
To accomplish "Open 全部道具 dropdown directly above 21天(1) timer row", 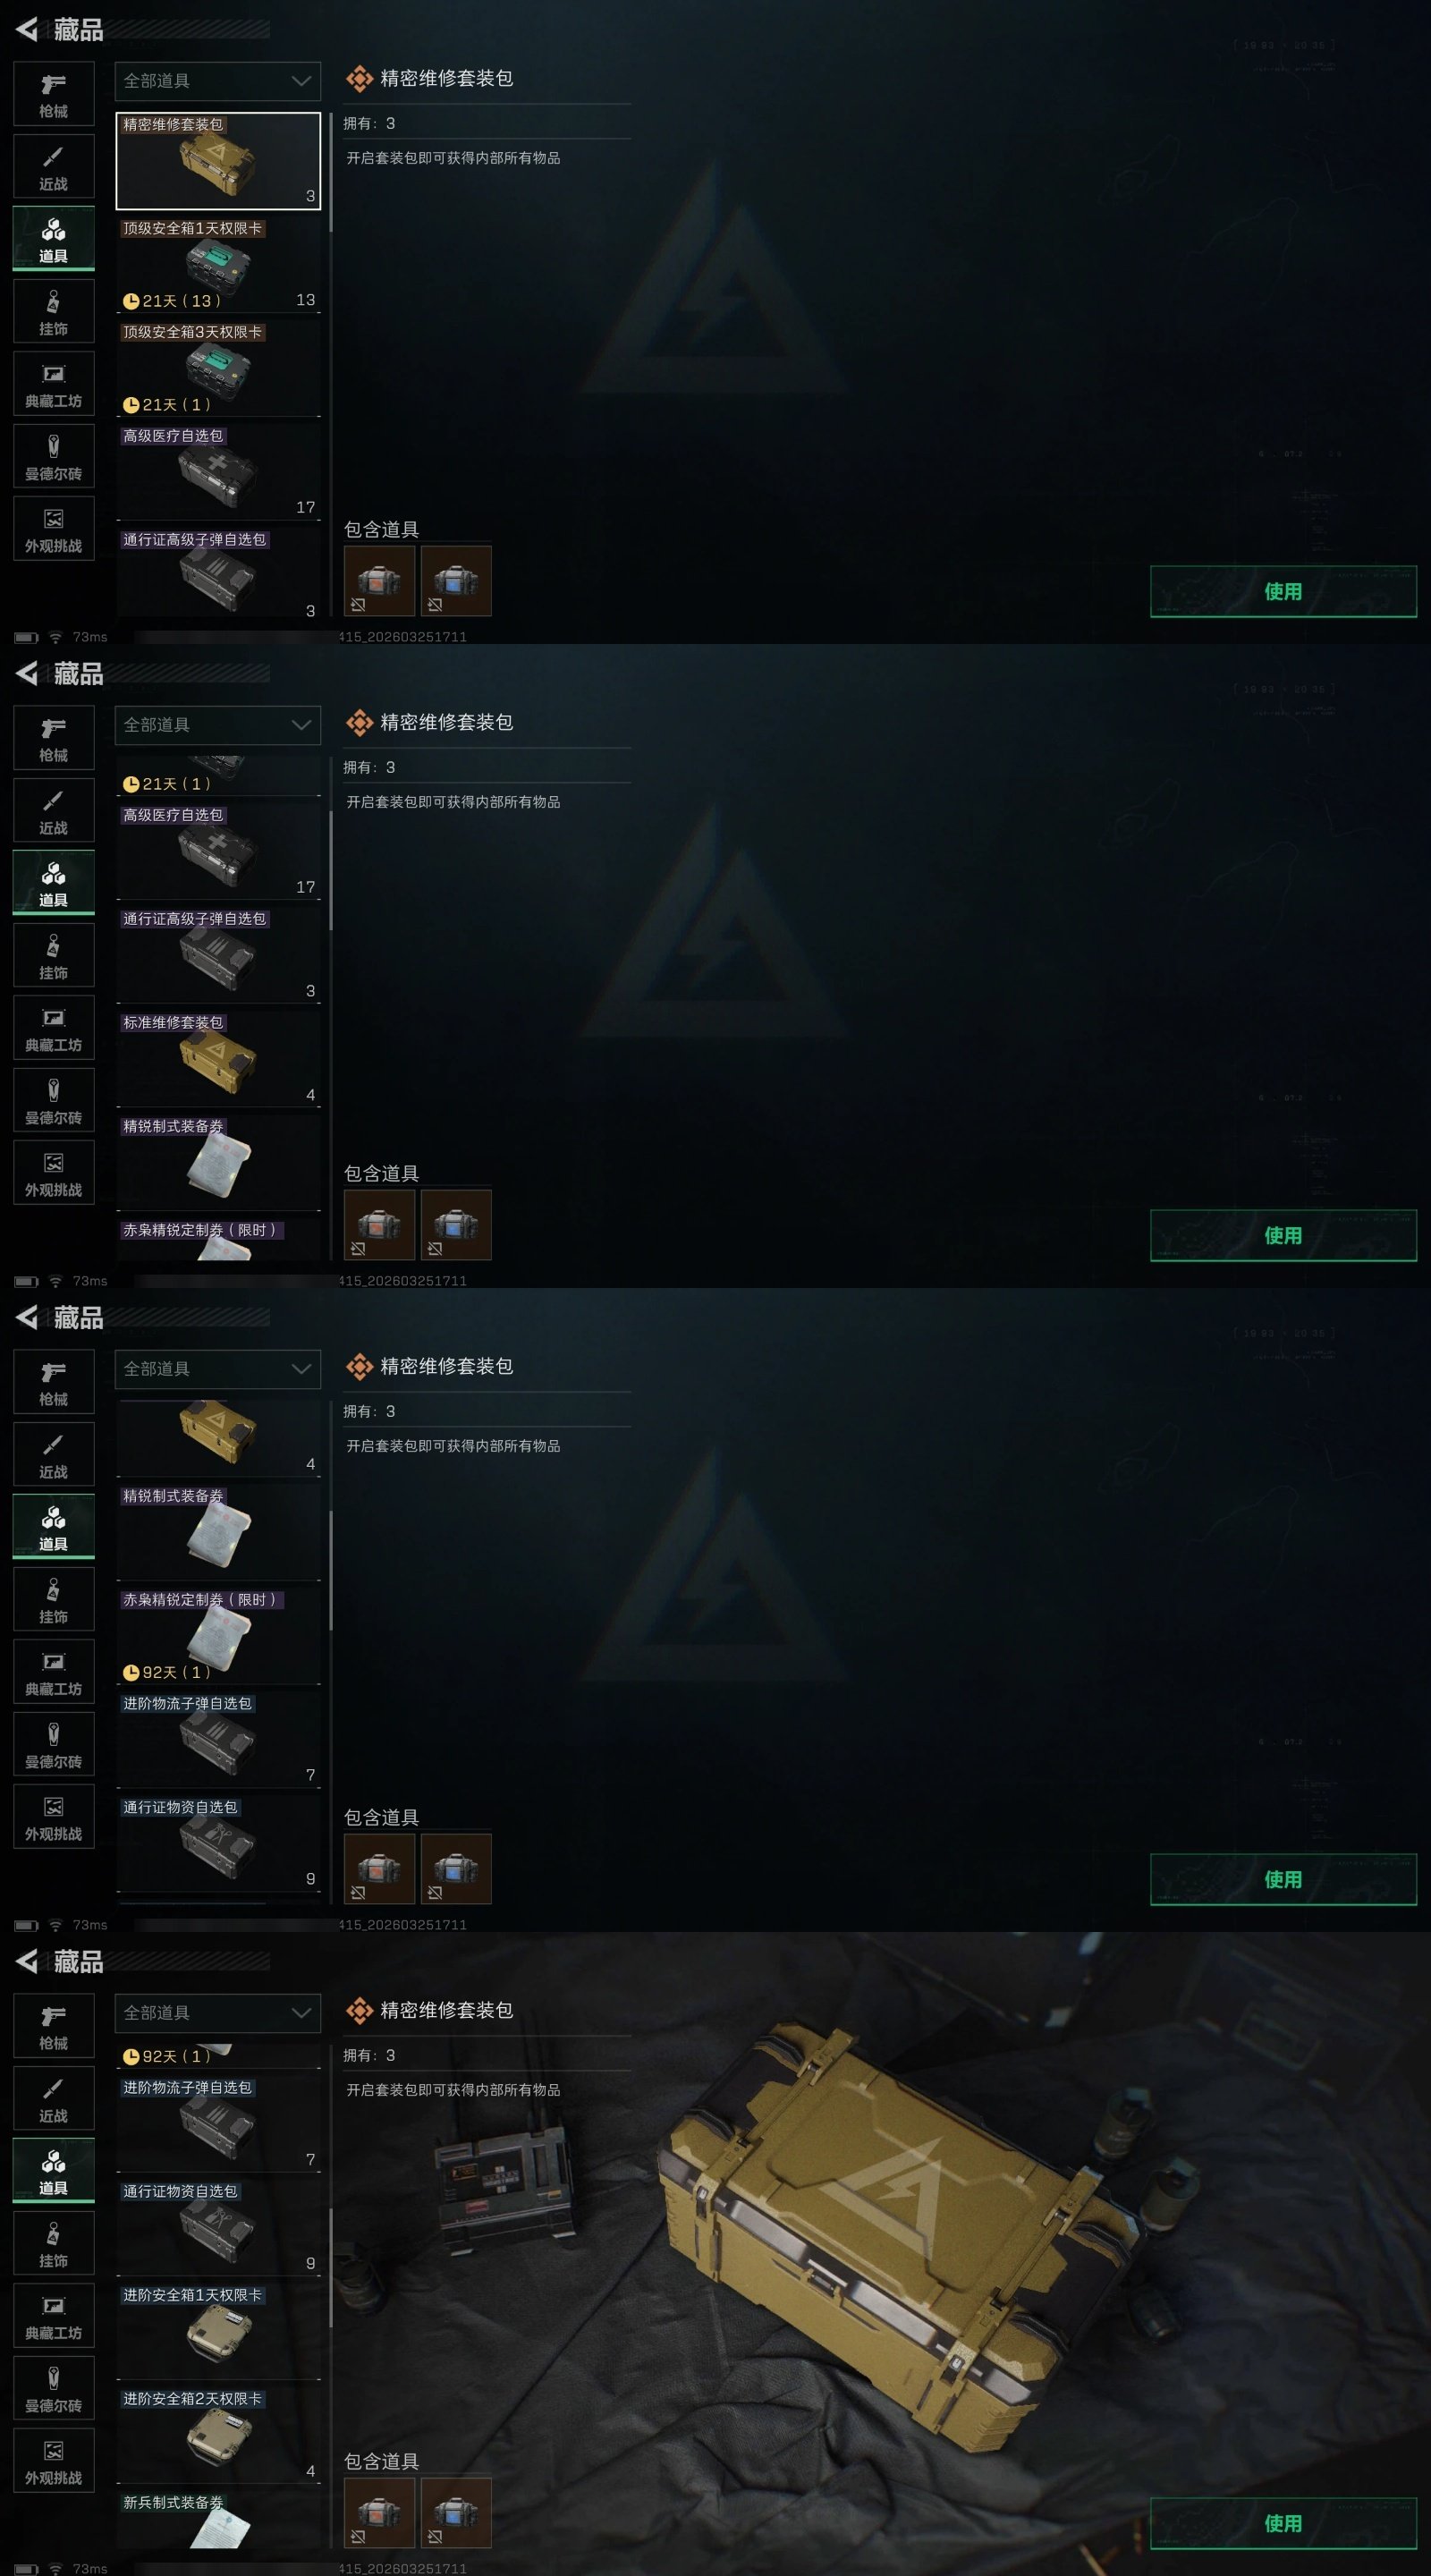I will tap(218, 725).
